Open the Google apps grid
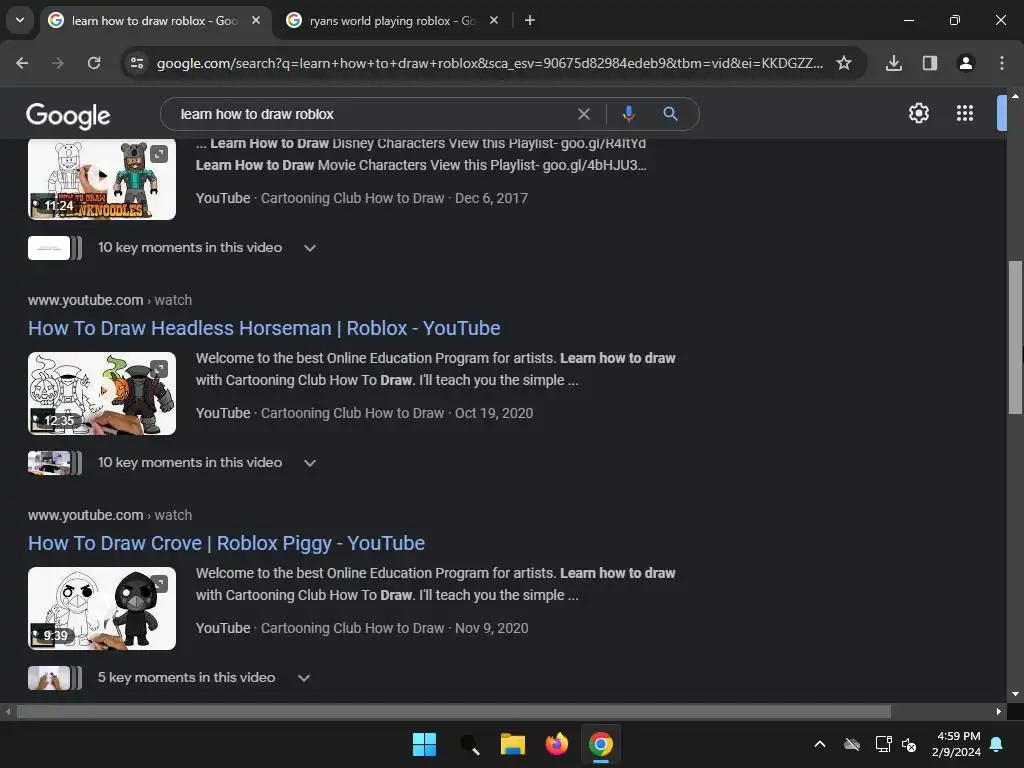Image resolution: width=1024 pixels, height=768 pixels. (965, 113)
